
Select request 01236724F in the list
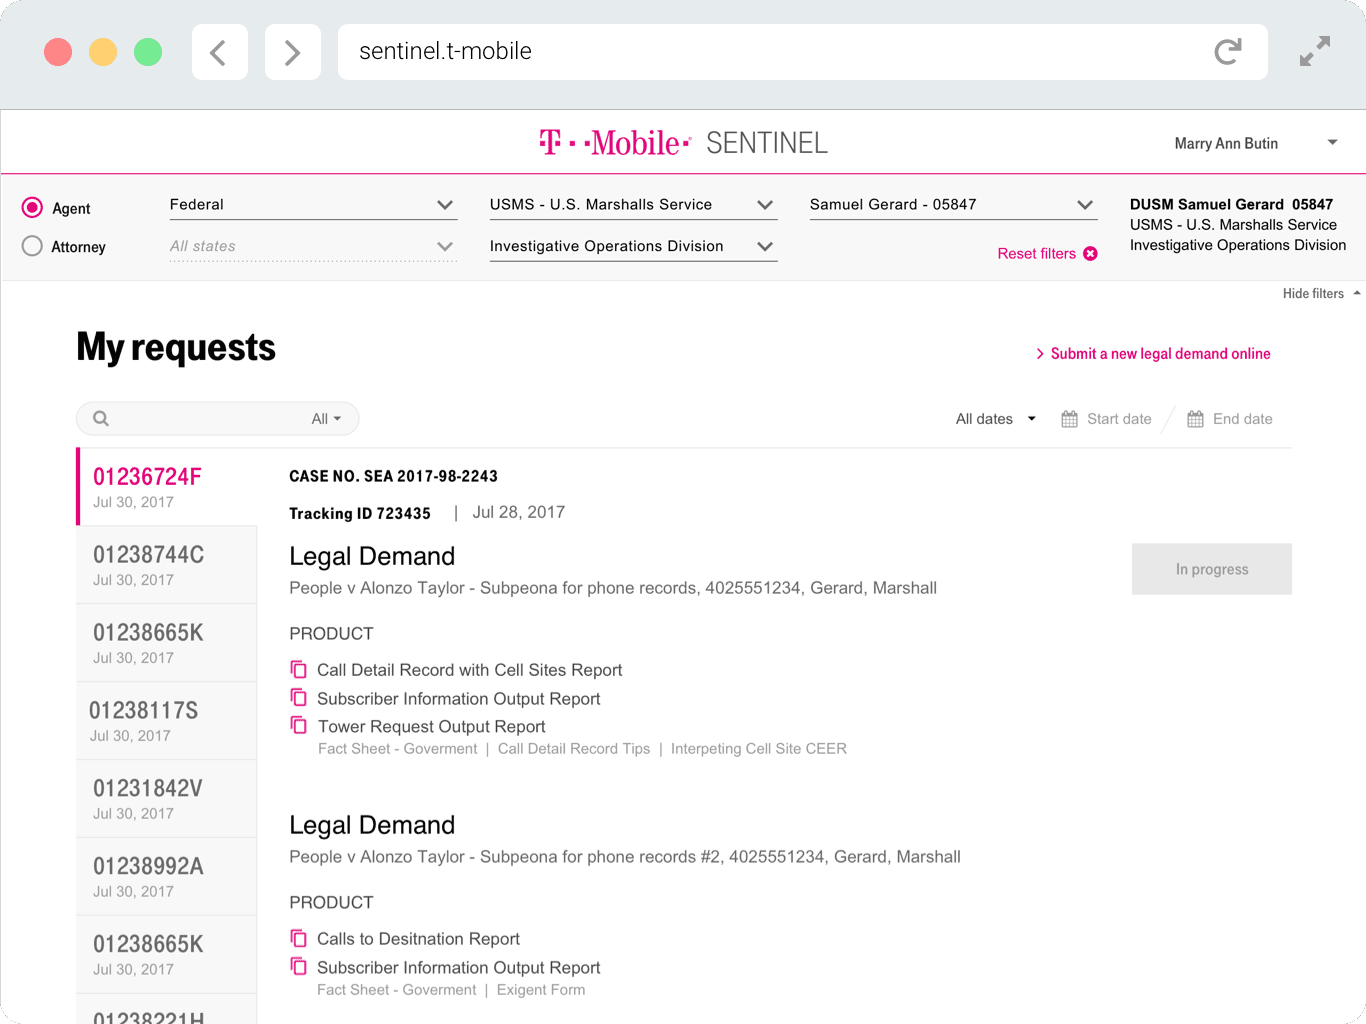point(167,487)
